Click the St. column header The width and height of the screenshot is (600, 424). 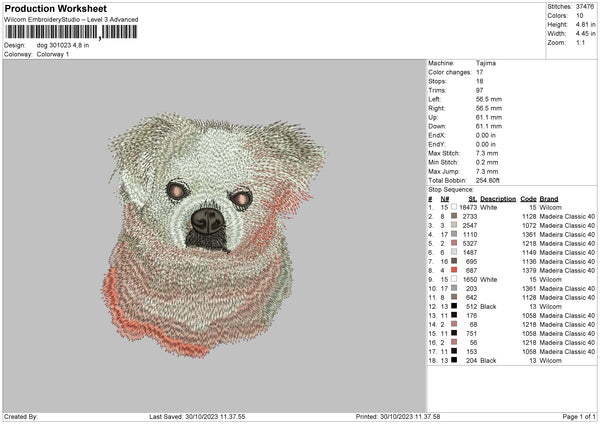tap(473, 199)
